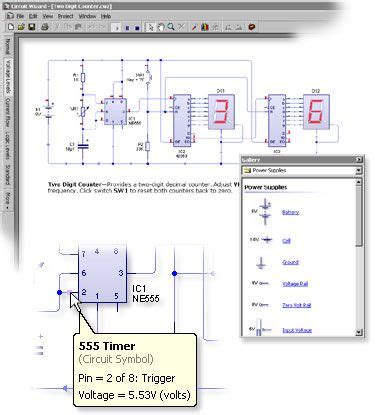Screen dimensions: 390x415
Task: Click the Input Voltage link
Action: (297, 330)
